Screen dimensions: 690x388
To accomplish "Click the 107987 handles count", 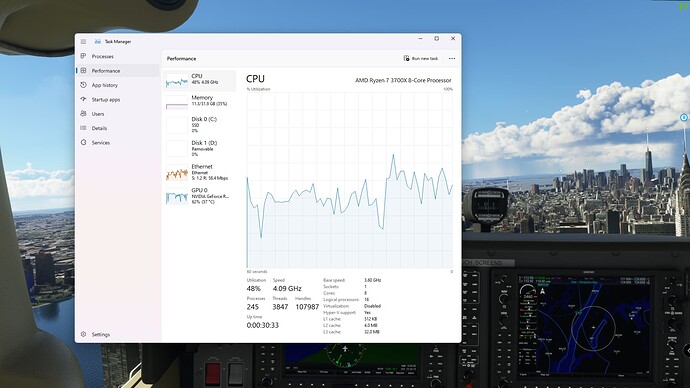I will pyautogui.click(x=307, y=307).
